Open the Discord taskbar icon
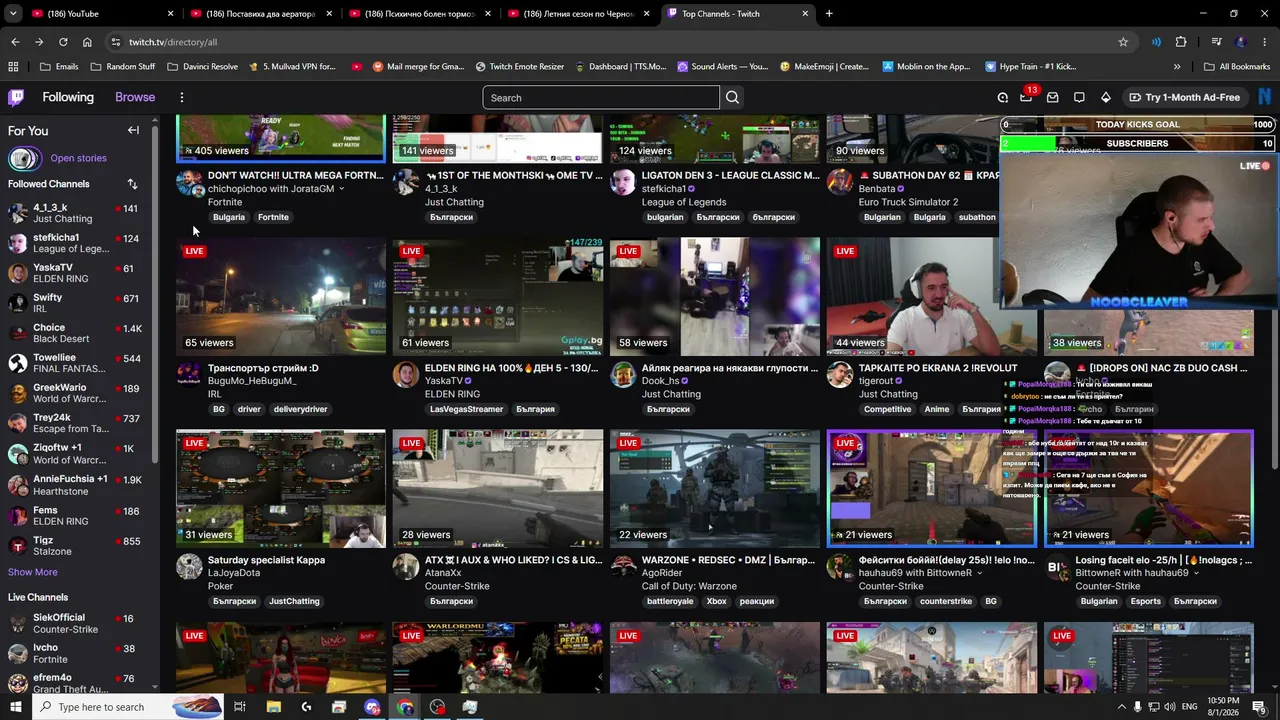Viewport: 1280px width, 720px height. 372,707
